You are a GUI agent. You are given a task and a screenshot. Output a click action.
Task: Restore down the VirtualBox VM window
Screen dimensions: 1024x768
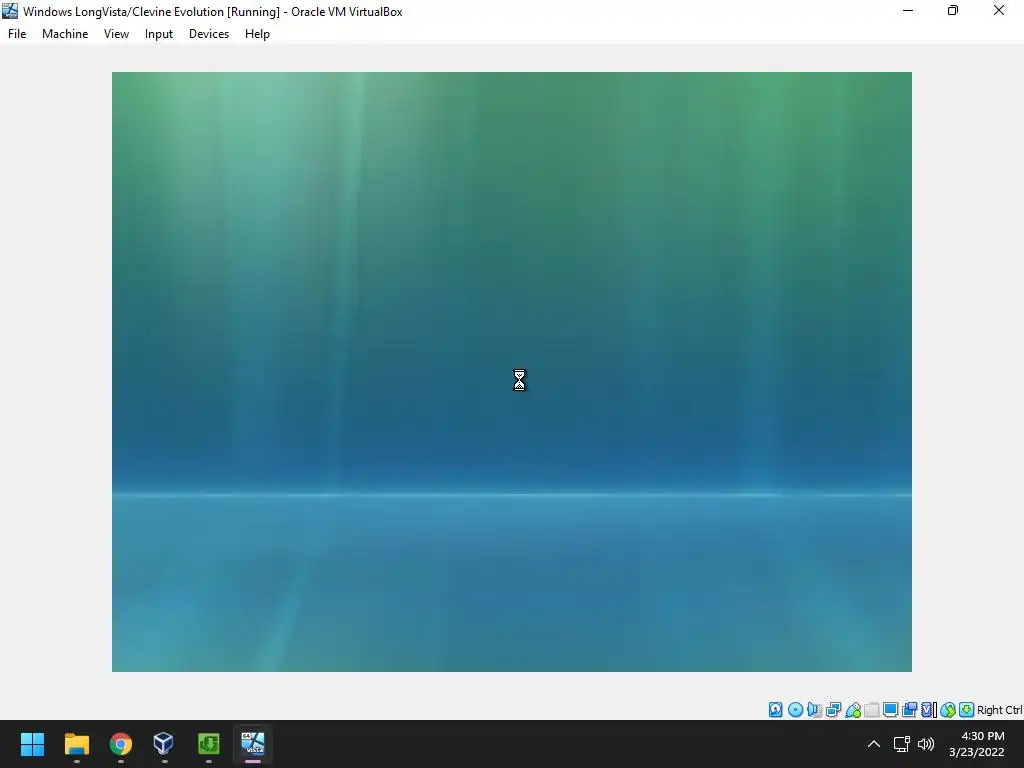click(953, 11)
